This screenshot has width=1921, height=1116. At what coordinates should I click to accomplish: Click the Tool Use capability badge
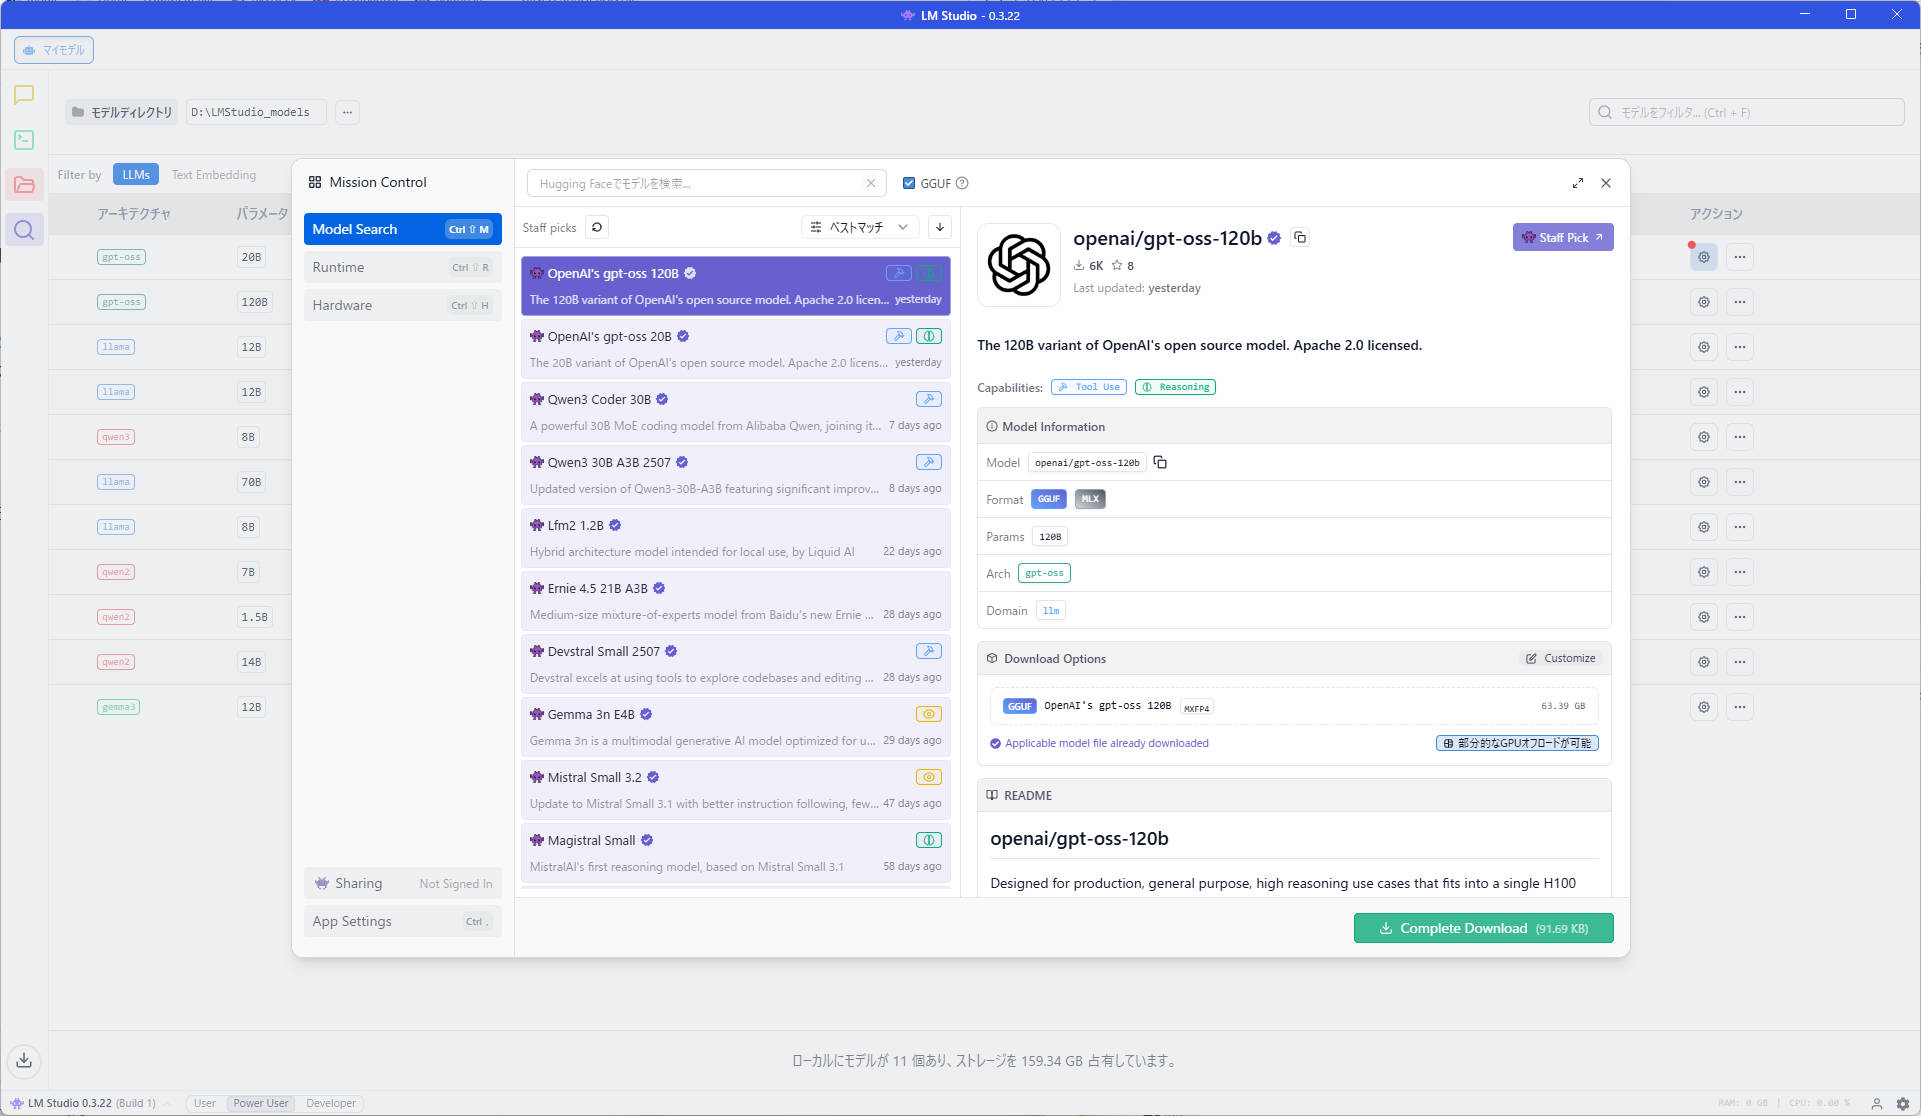pos(1089,387)
